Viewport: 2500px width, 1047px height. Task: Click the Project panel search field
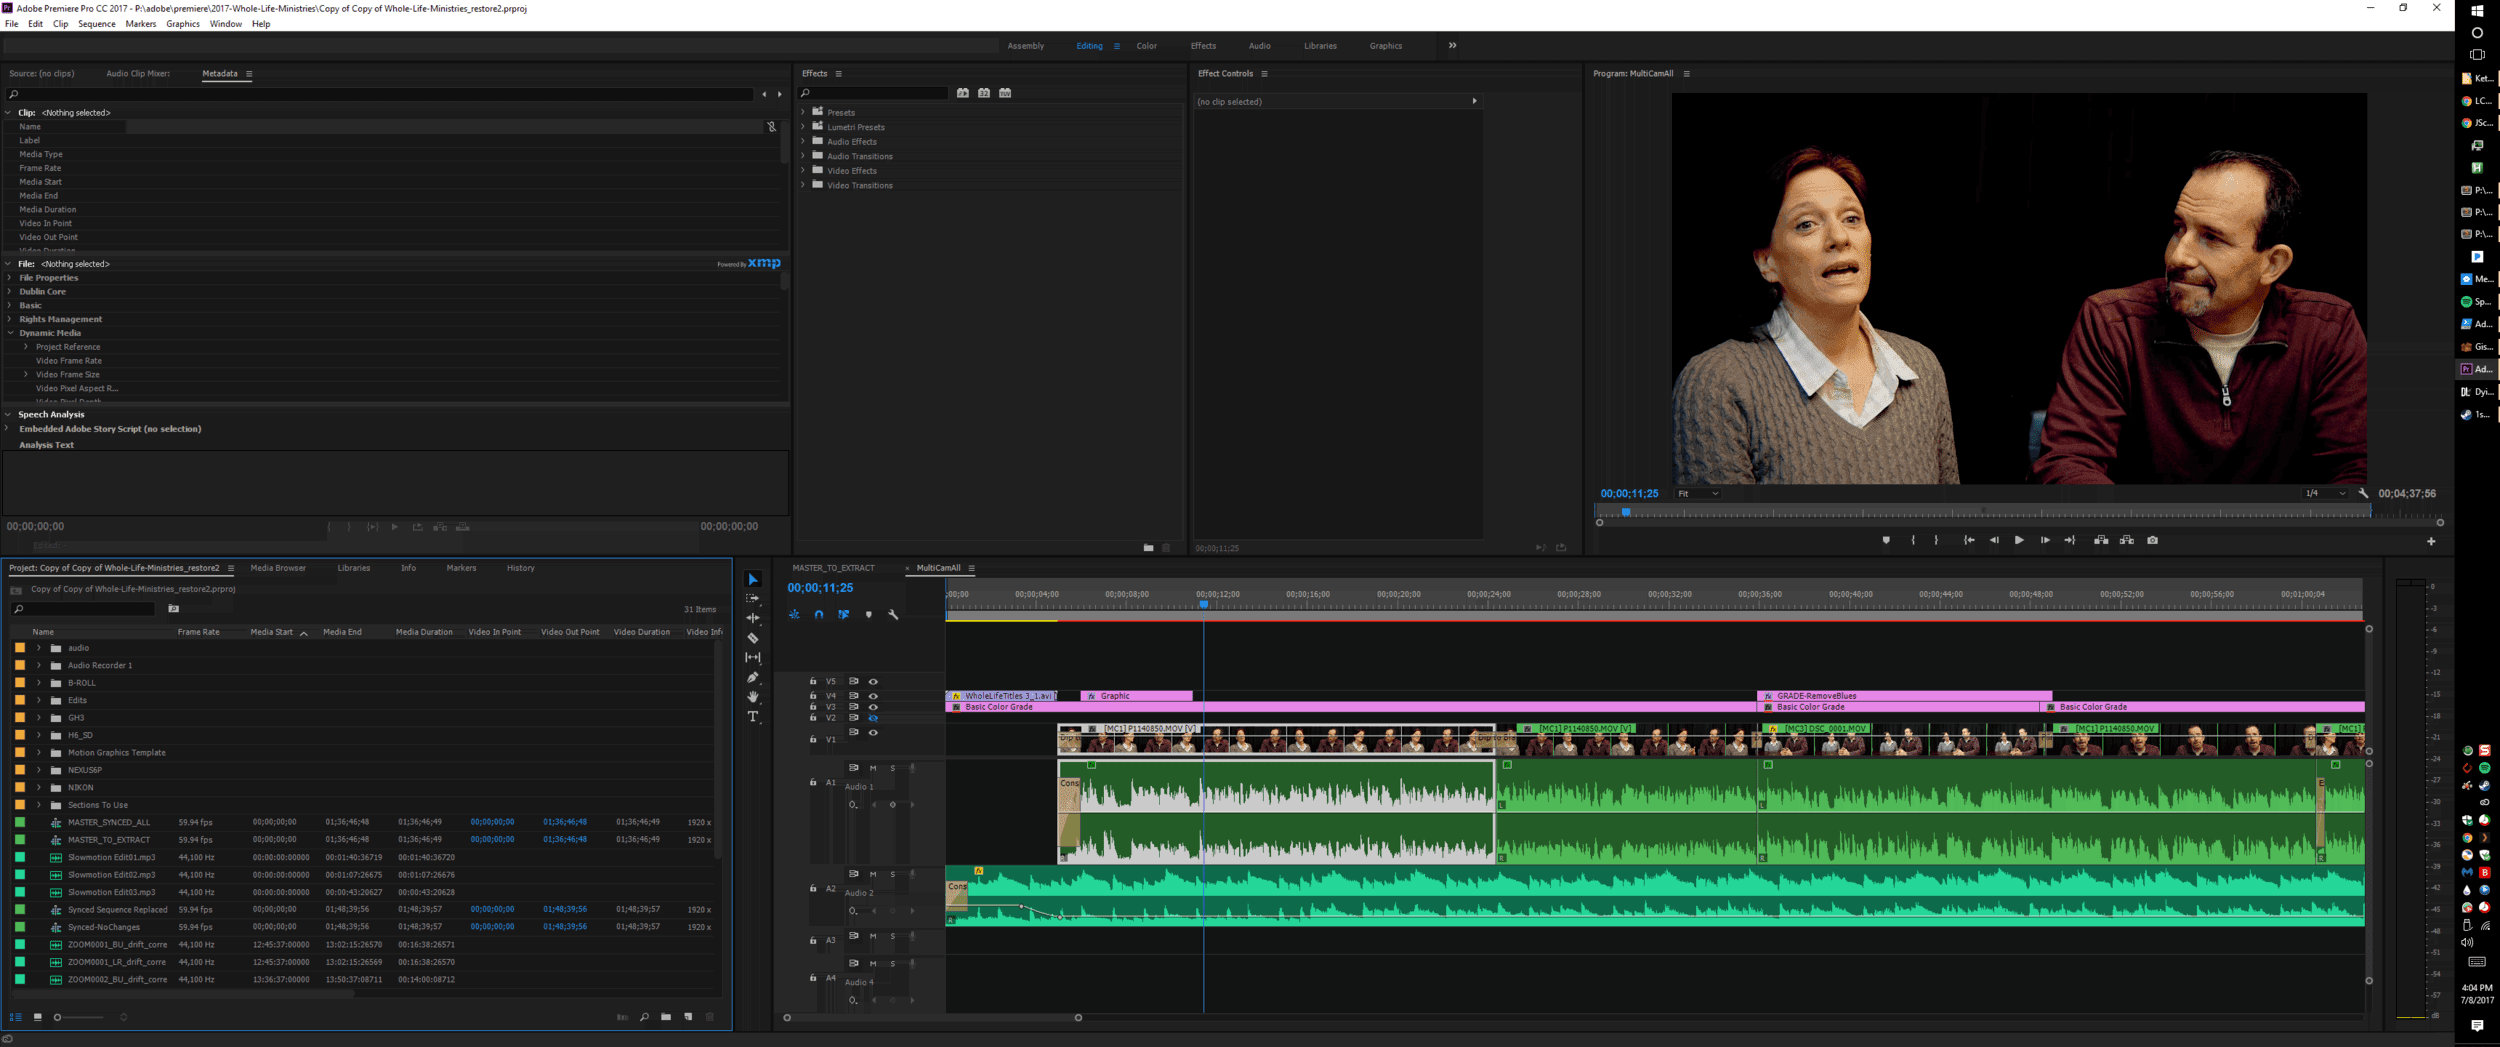(85, 609)
